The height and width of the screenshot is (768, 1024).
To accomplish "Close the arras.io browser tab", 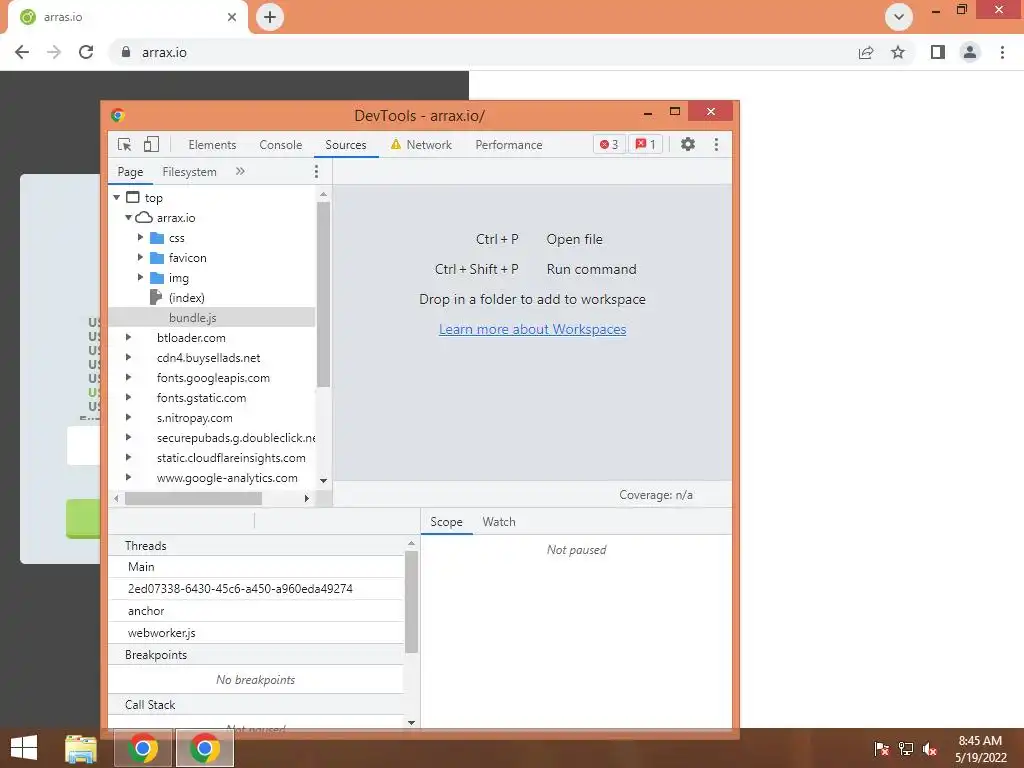I will [x=232, y=17].
